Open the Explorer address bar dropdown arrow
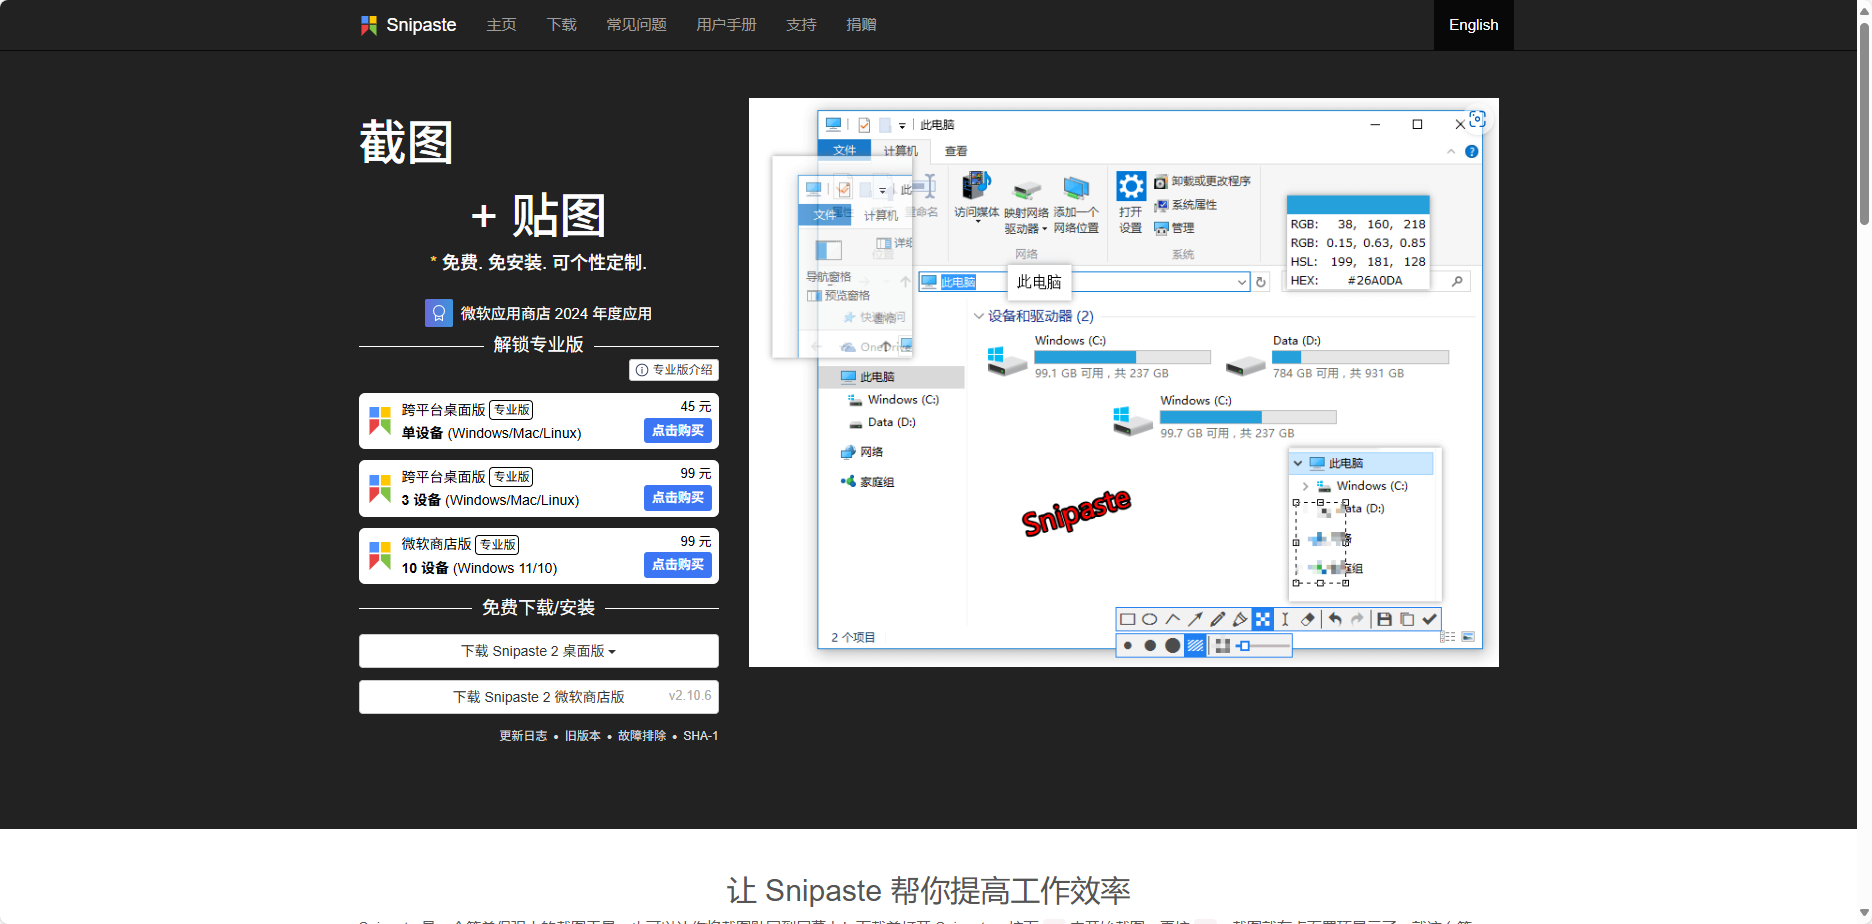Image resolution: width=1872 pixels, height=924 pixels. tap(1241, 282)
